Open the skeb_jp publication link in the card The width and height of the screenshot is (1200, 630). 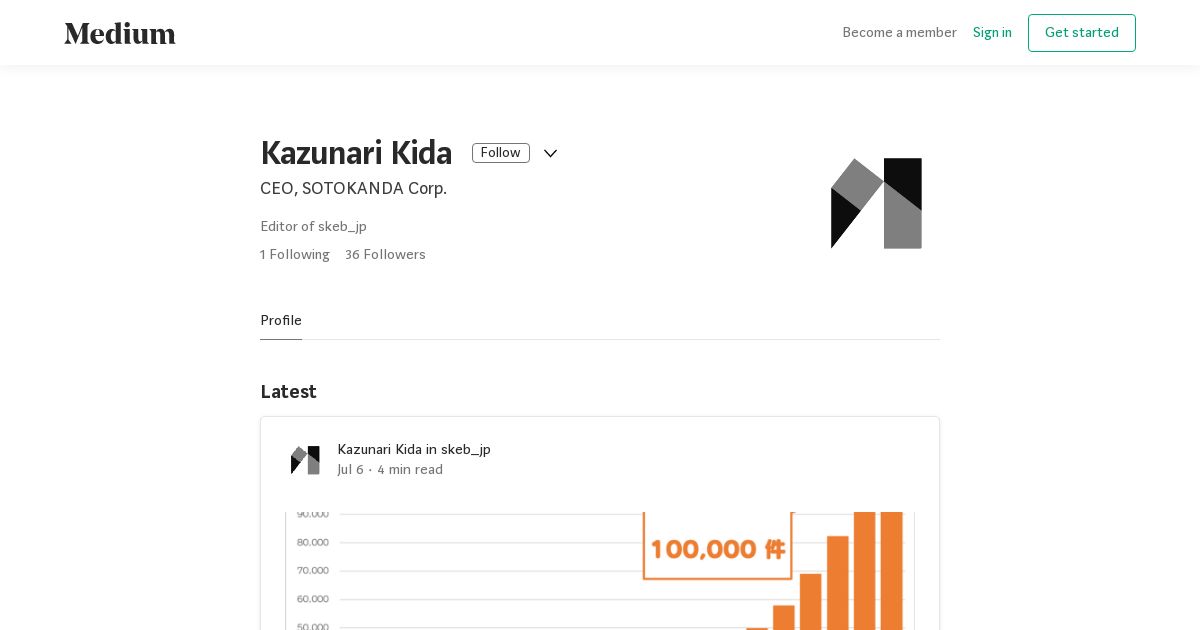pos(466,450)
